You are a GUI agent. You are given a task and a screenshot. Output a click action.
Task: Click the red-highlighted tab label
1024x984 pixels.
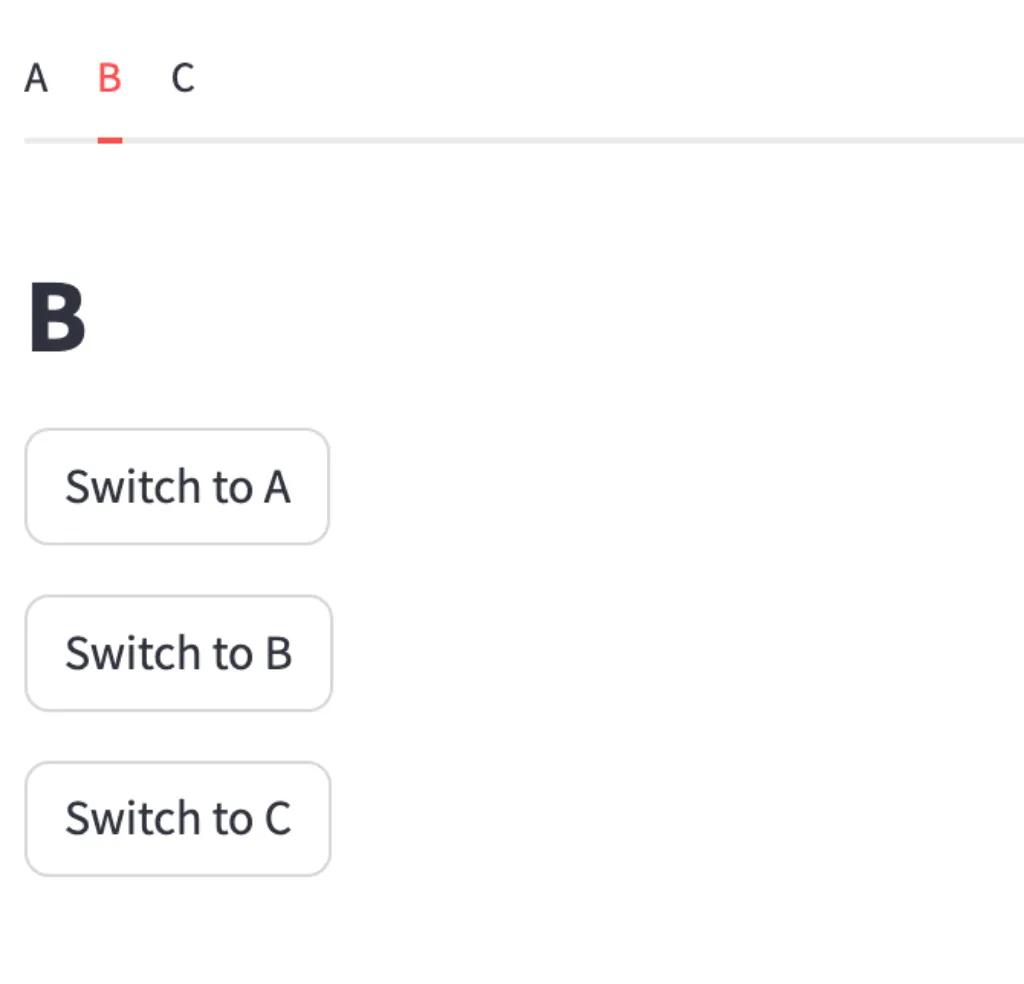(110, 78)
